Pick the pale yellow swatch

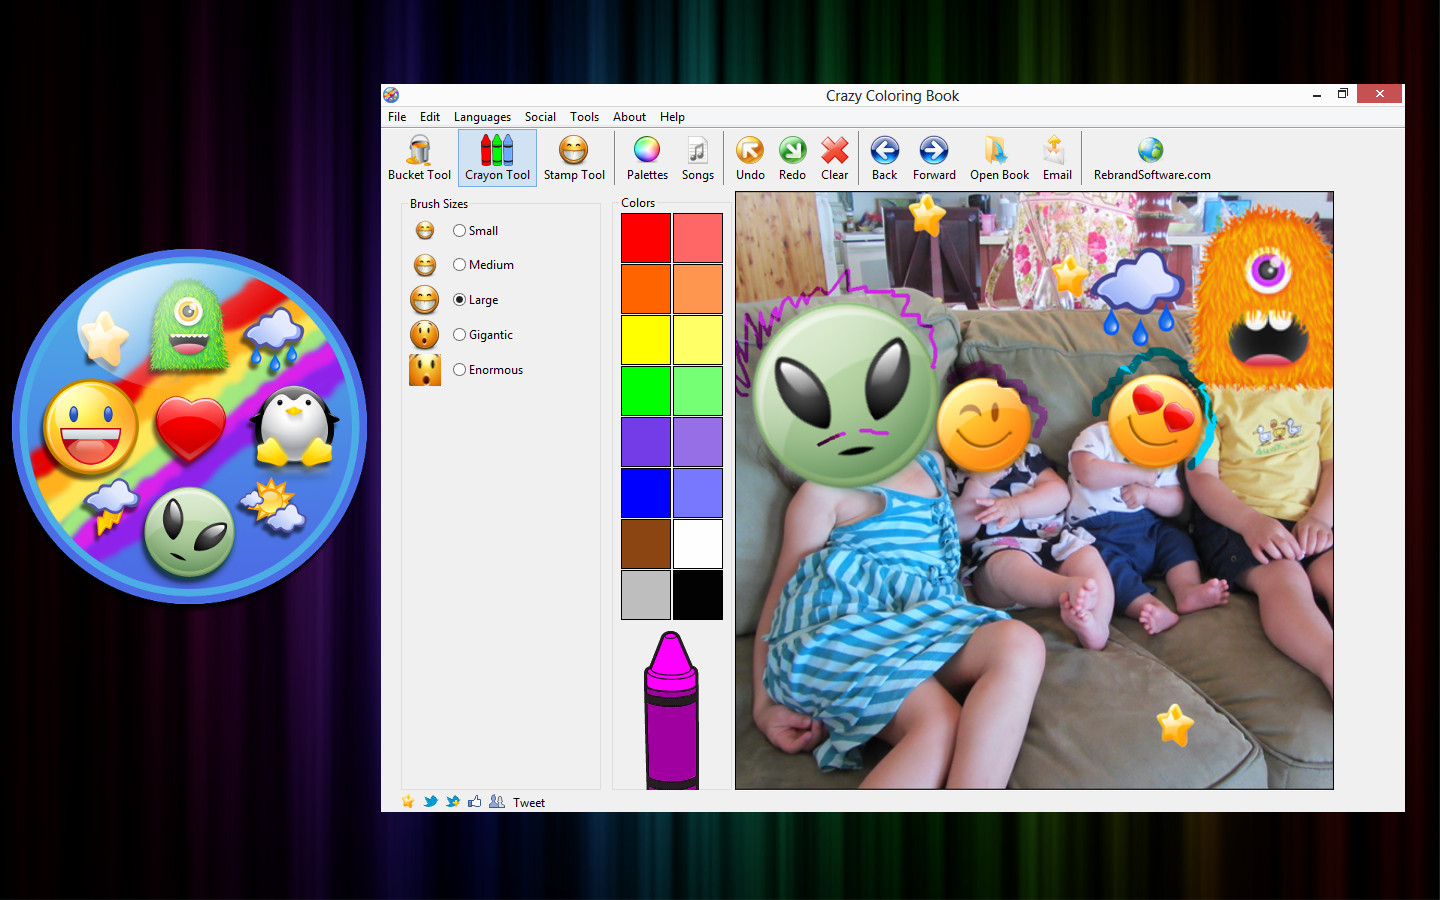pyautogui.click(x=698, y=340)
